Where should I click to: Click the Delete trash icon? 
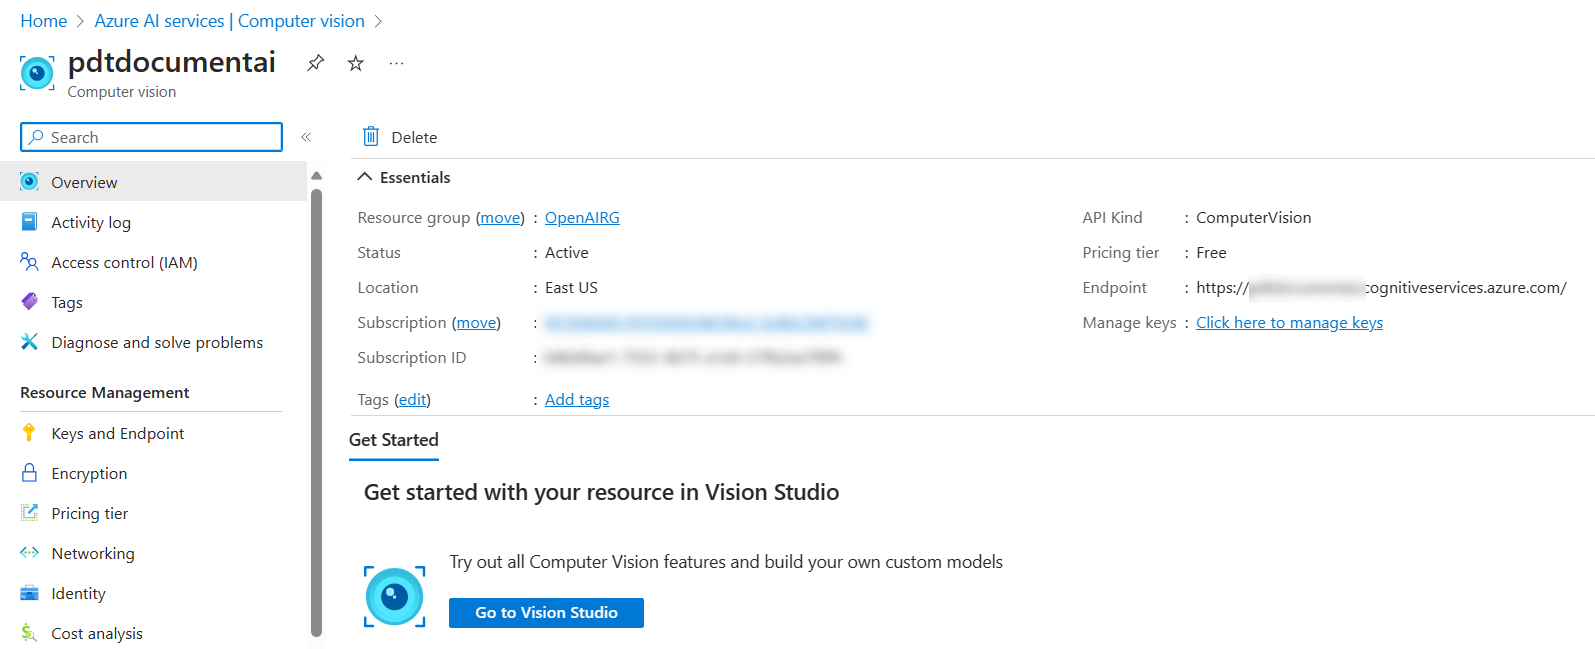(371, 137)
